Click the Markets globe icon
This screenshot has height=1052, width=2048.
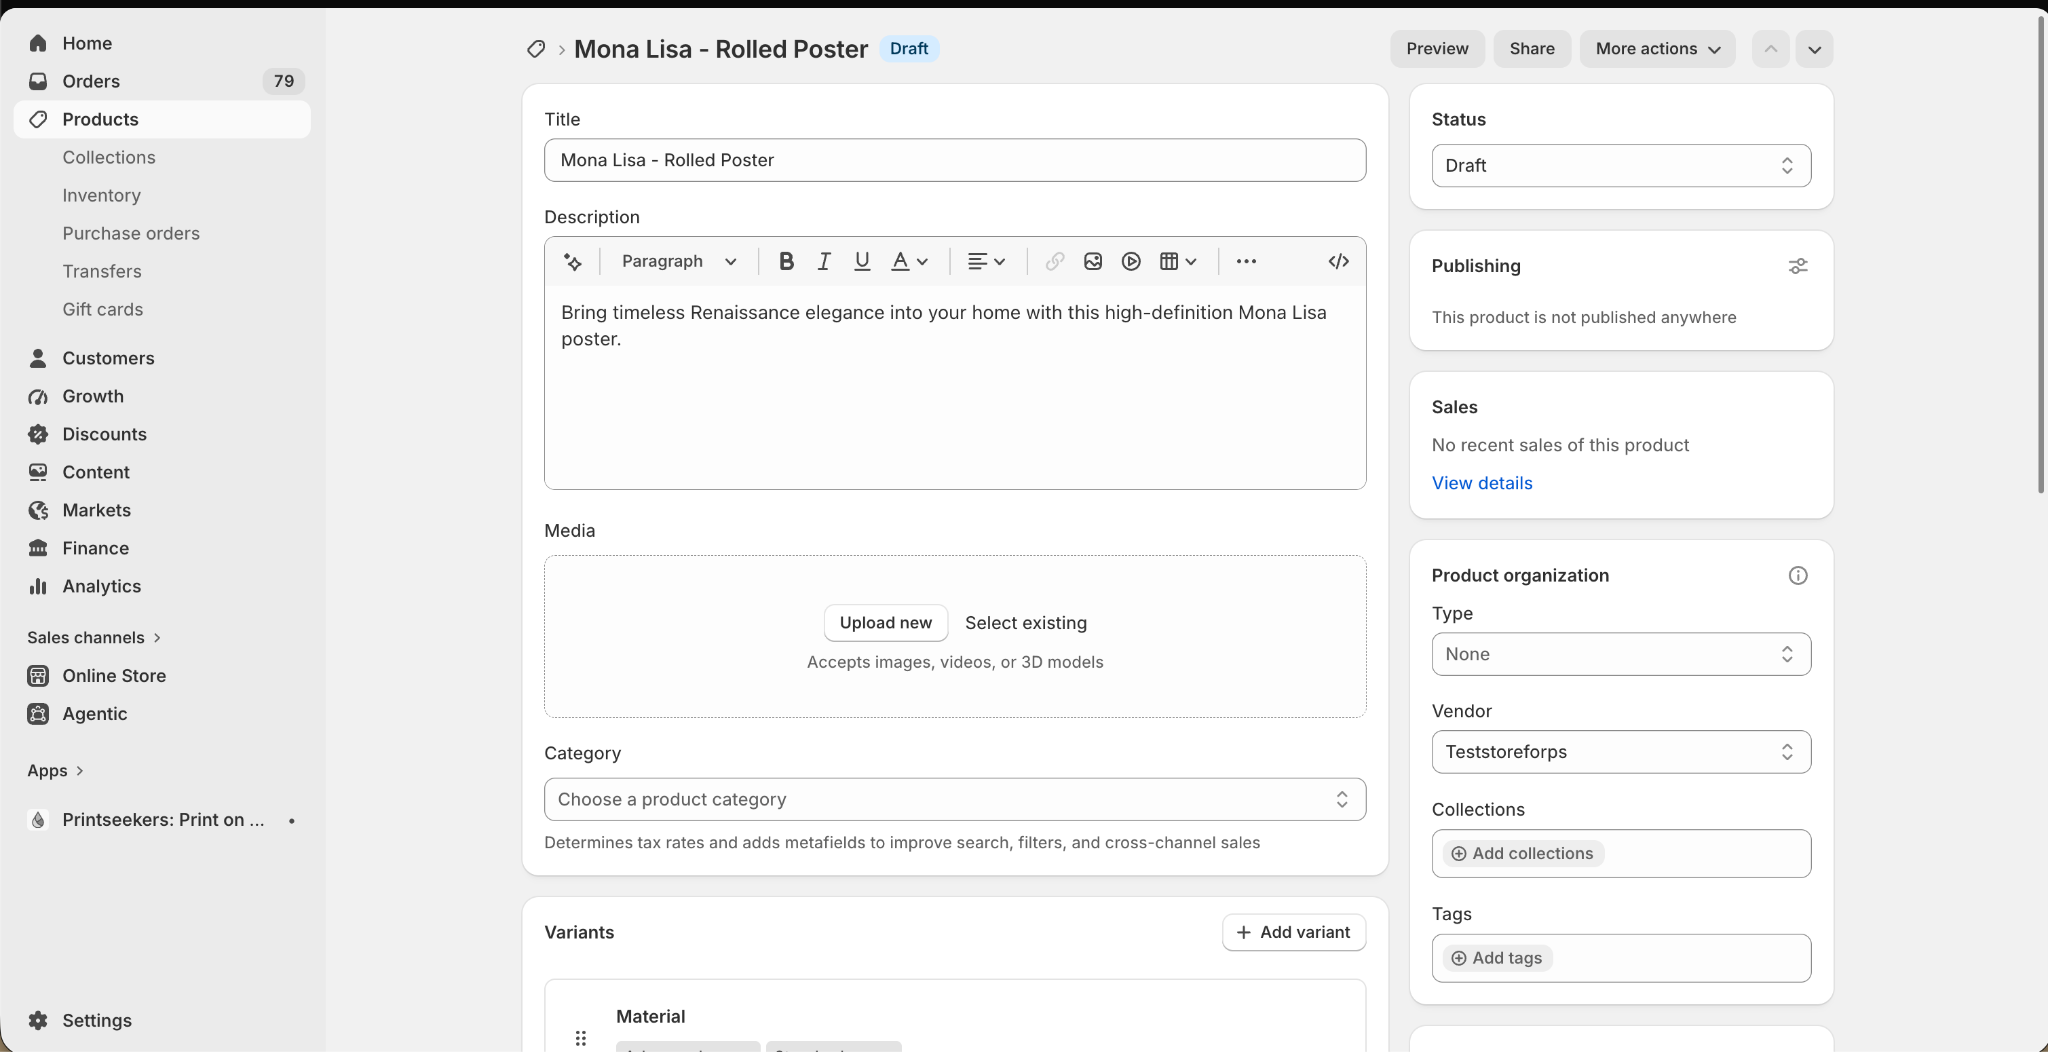pos(38,510)
